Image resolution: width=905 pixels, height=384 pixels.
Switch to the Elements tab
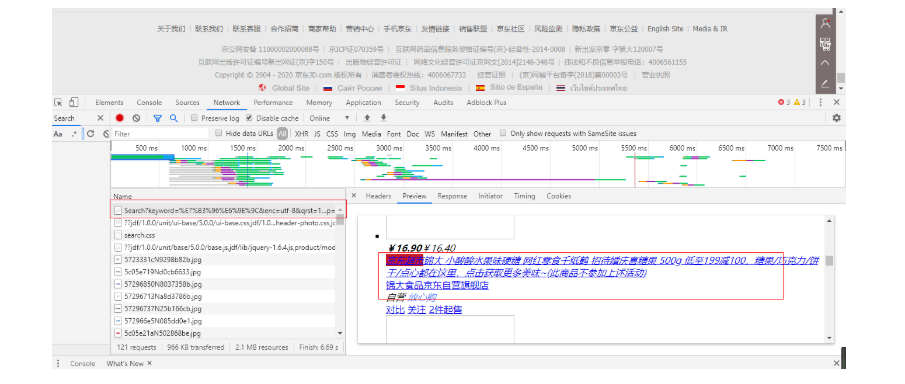(109, 102)
